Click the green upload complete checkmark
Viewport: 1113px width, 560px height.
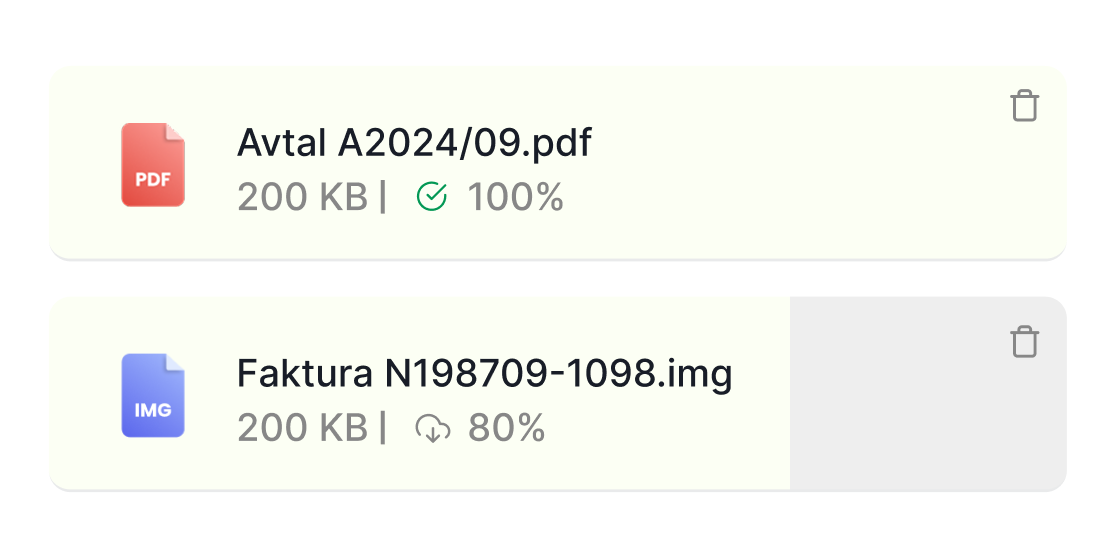coord(431,197)
